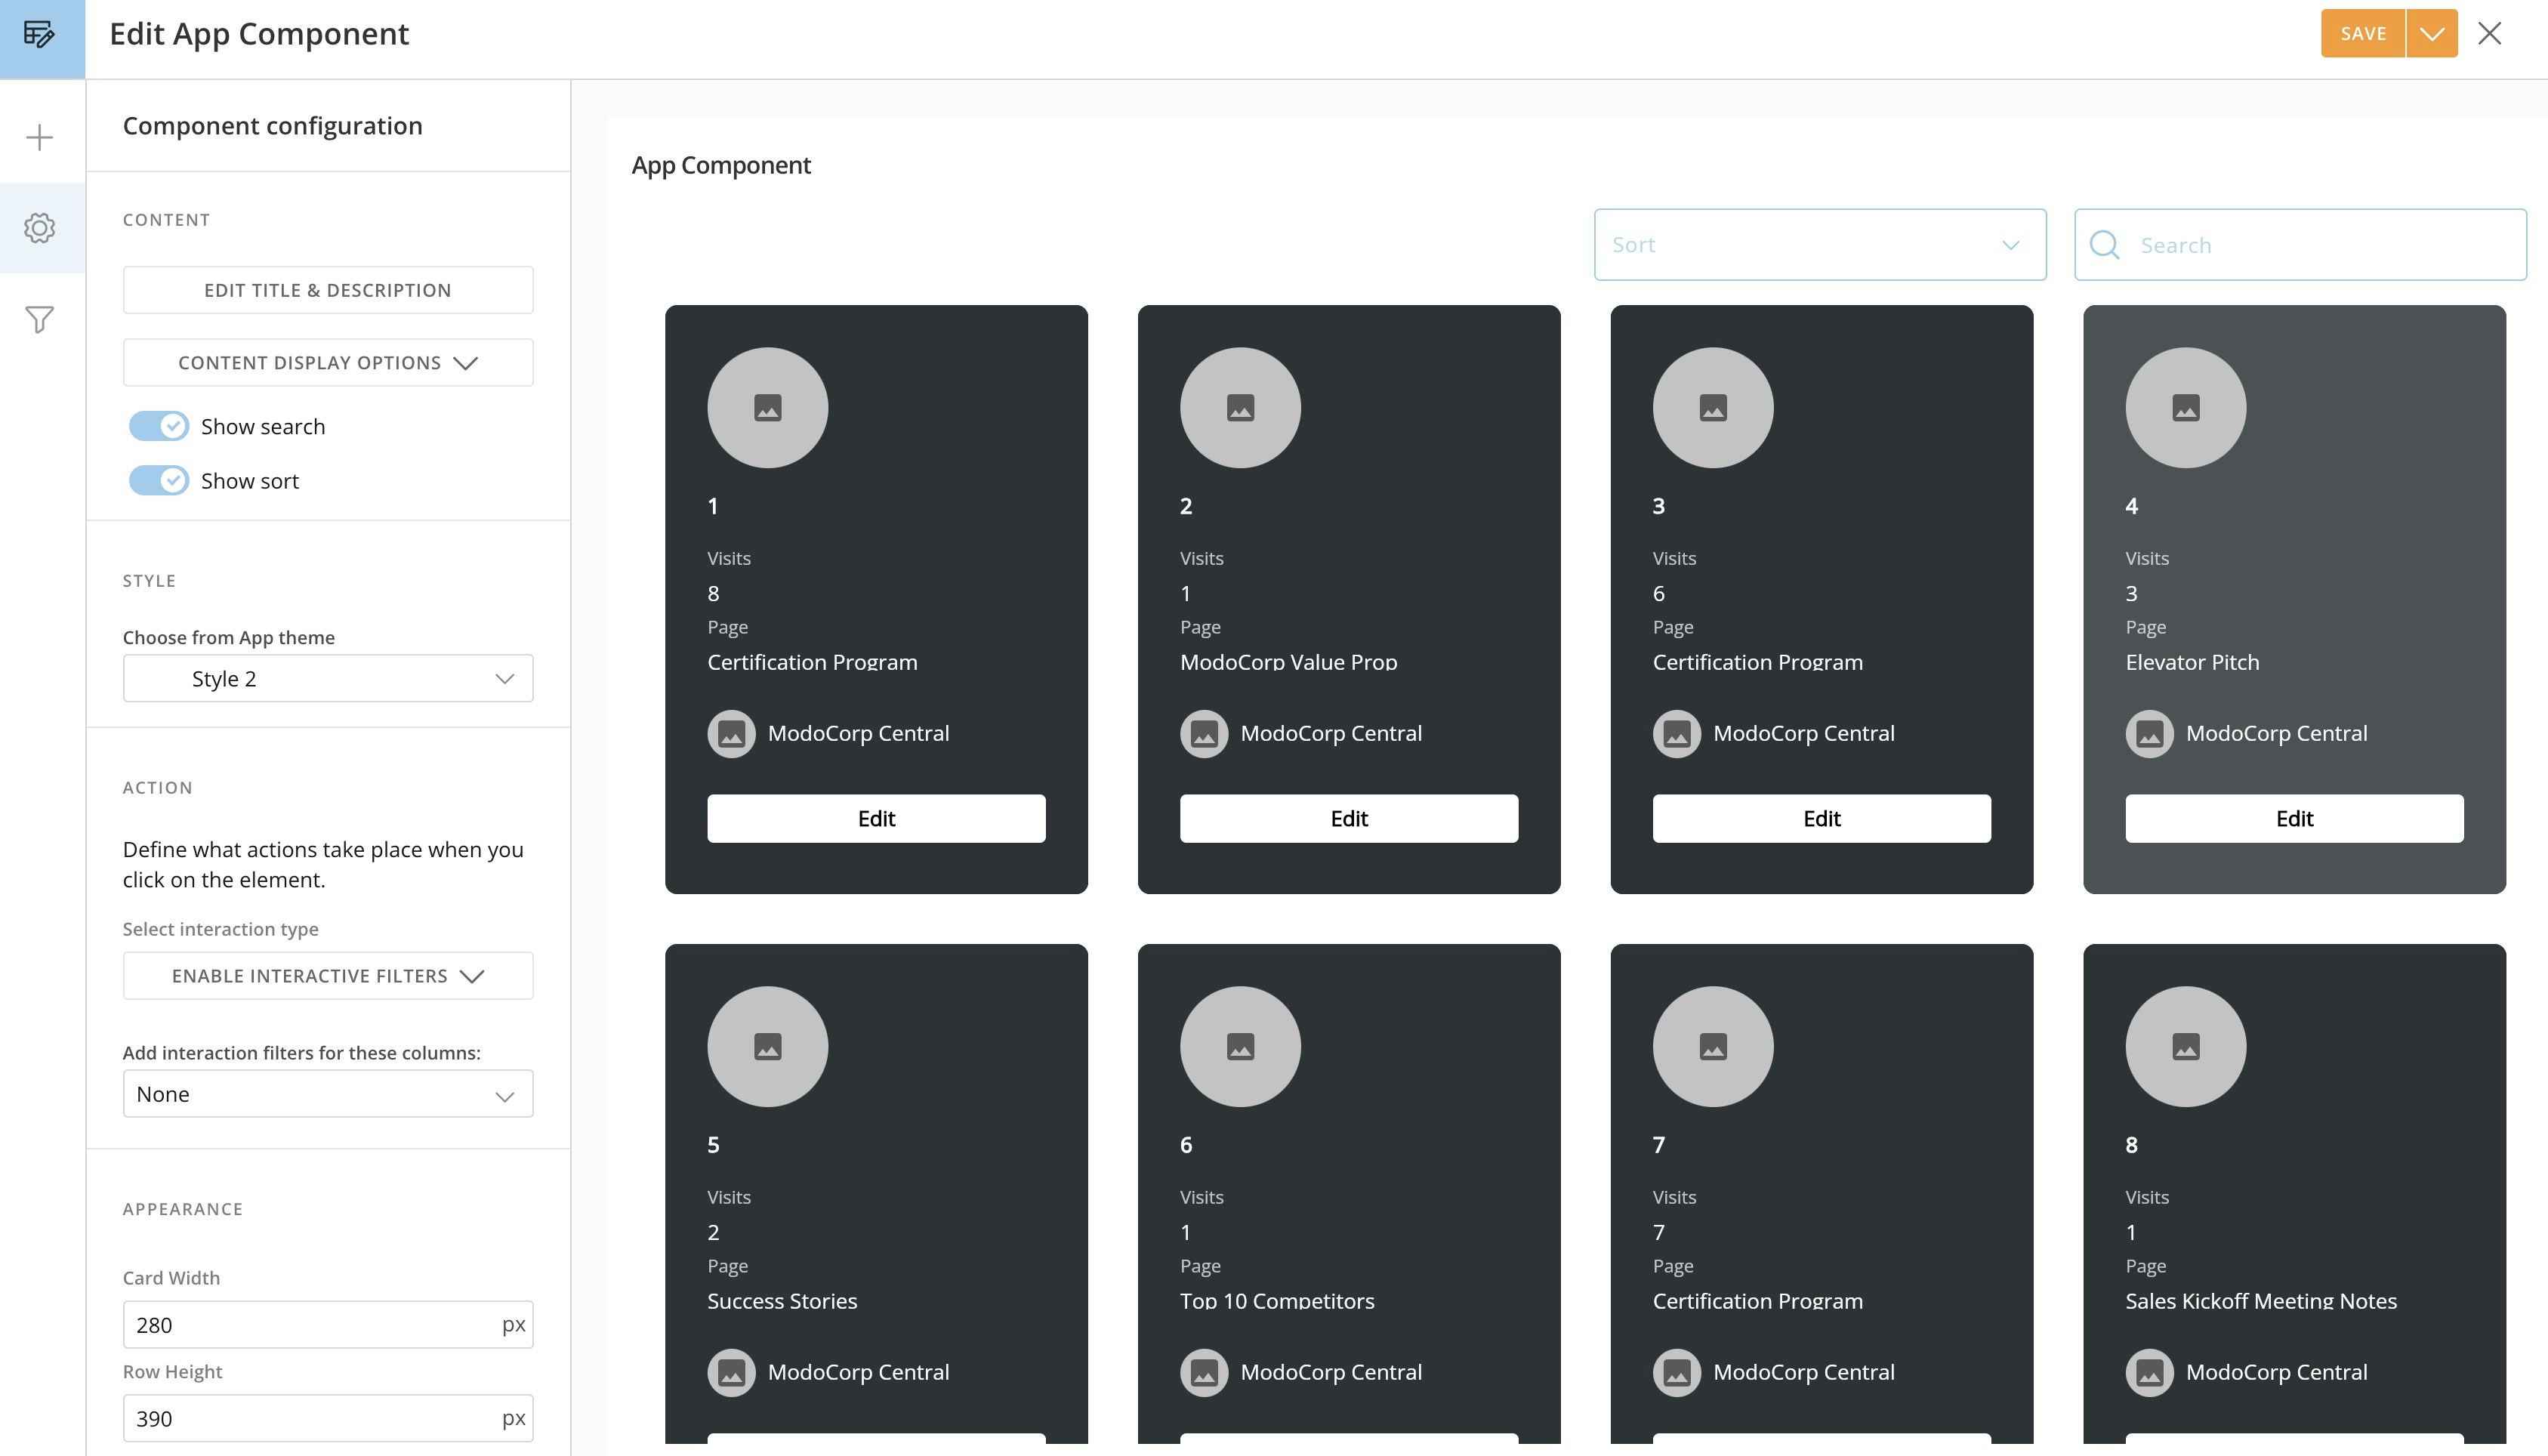Toggle the Show search switch
The height and width of the screenshot is (1456, 2548).
[x=158, y=427]
